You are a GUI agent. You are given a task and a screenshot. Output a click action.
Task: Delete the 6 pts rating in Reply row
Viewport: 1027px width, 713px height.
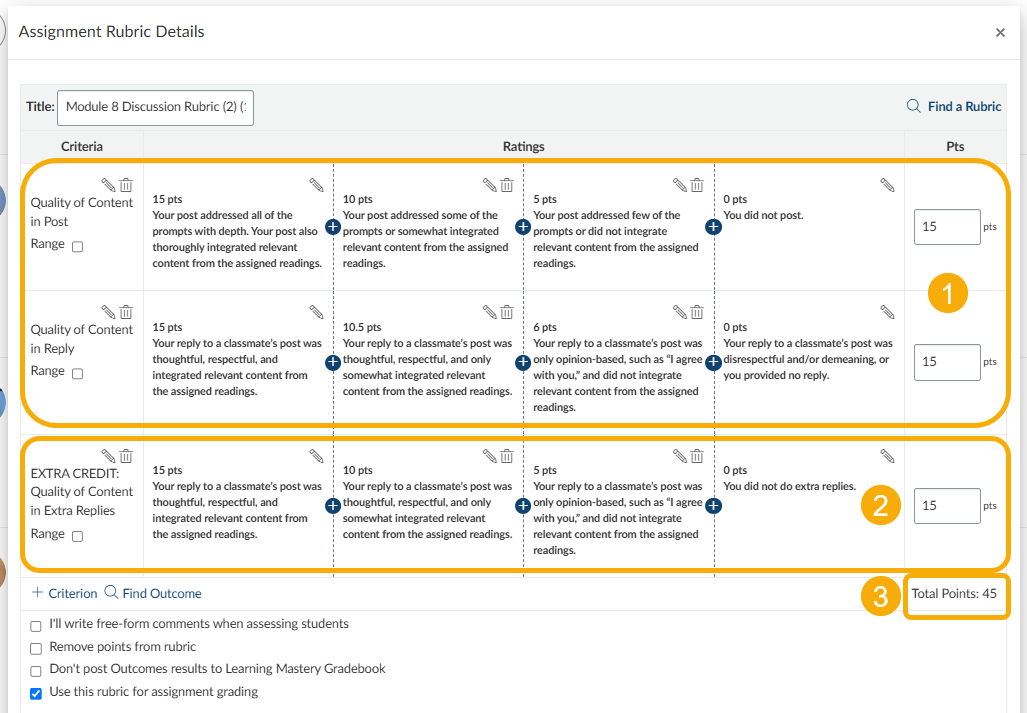[x=697, y=312]
